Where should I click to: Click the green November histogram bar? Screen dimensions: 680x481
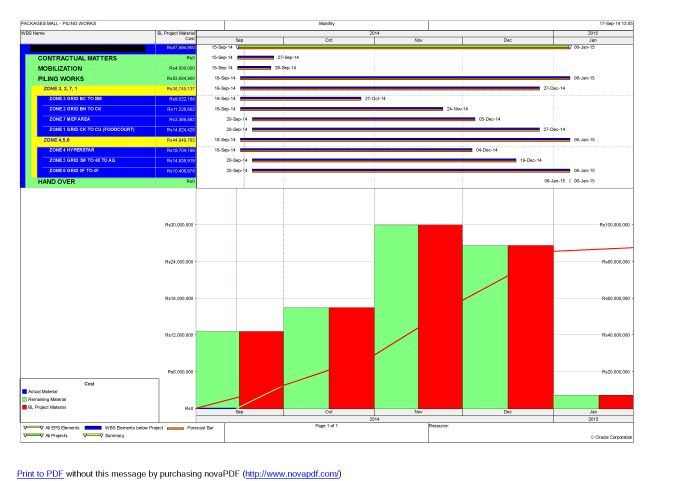396,317
